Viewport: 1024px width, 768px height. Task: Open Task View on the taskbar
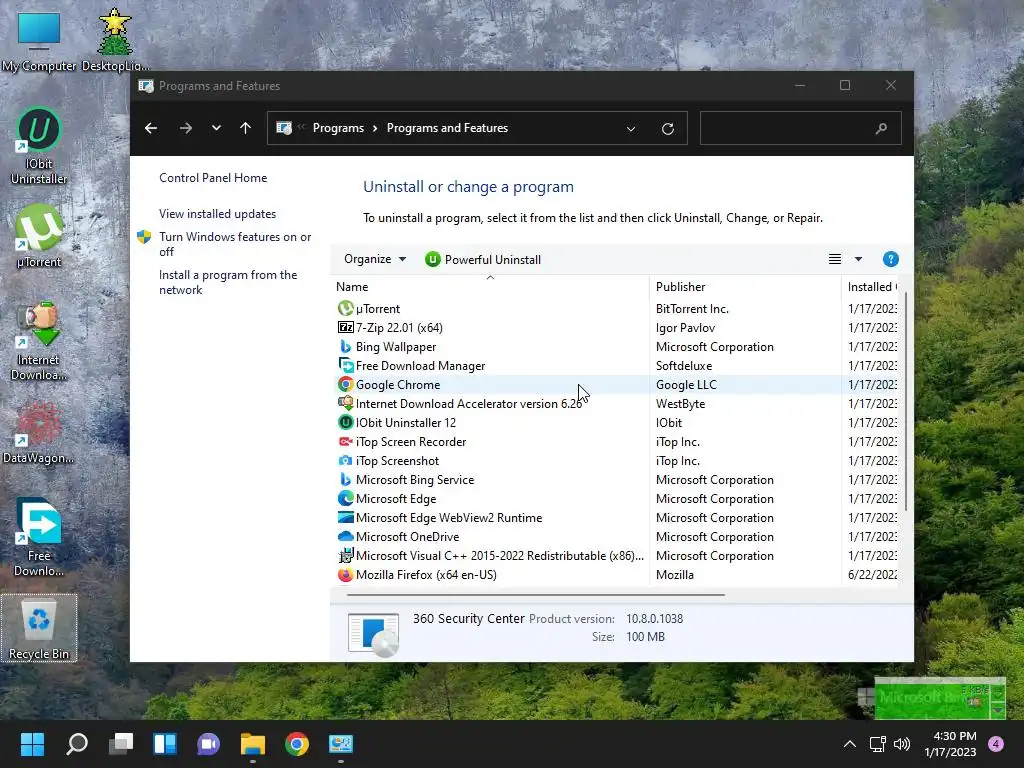tap(121, 744)
